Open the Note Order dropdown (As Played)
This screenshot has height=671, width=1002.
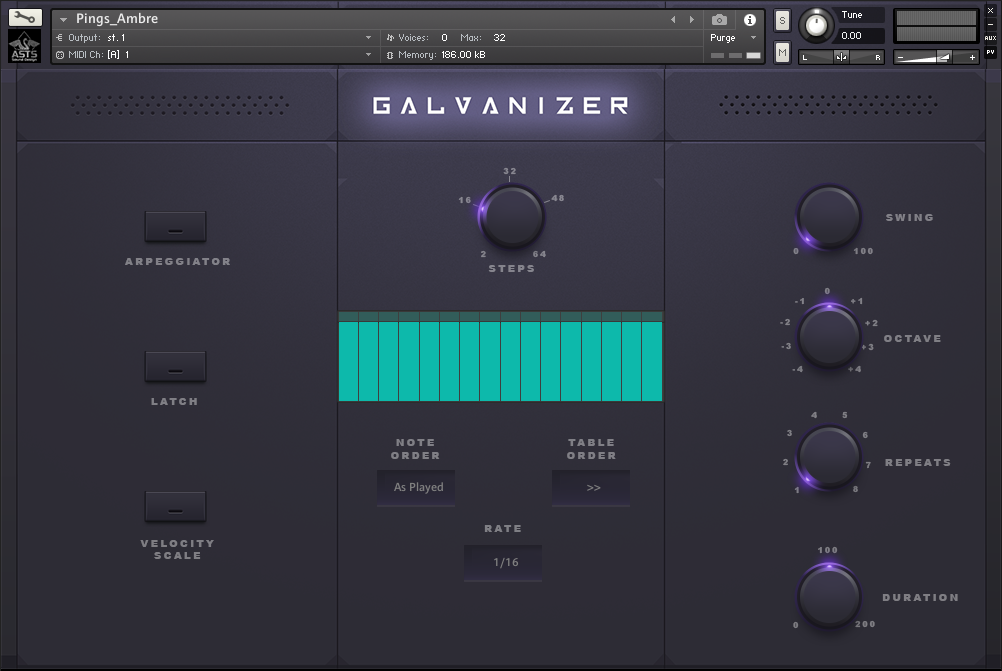[416, 488]
